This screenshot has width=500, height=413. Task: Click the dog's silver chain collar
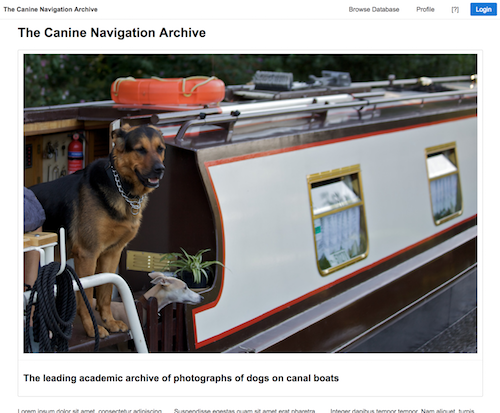coord(128,193)
